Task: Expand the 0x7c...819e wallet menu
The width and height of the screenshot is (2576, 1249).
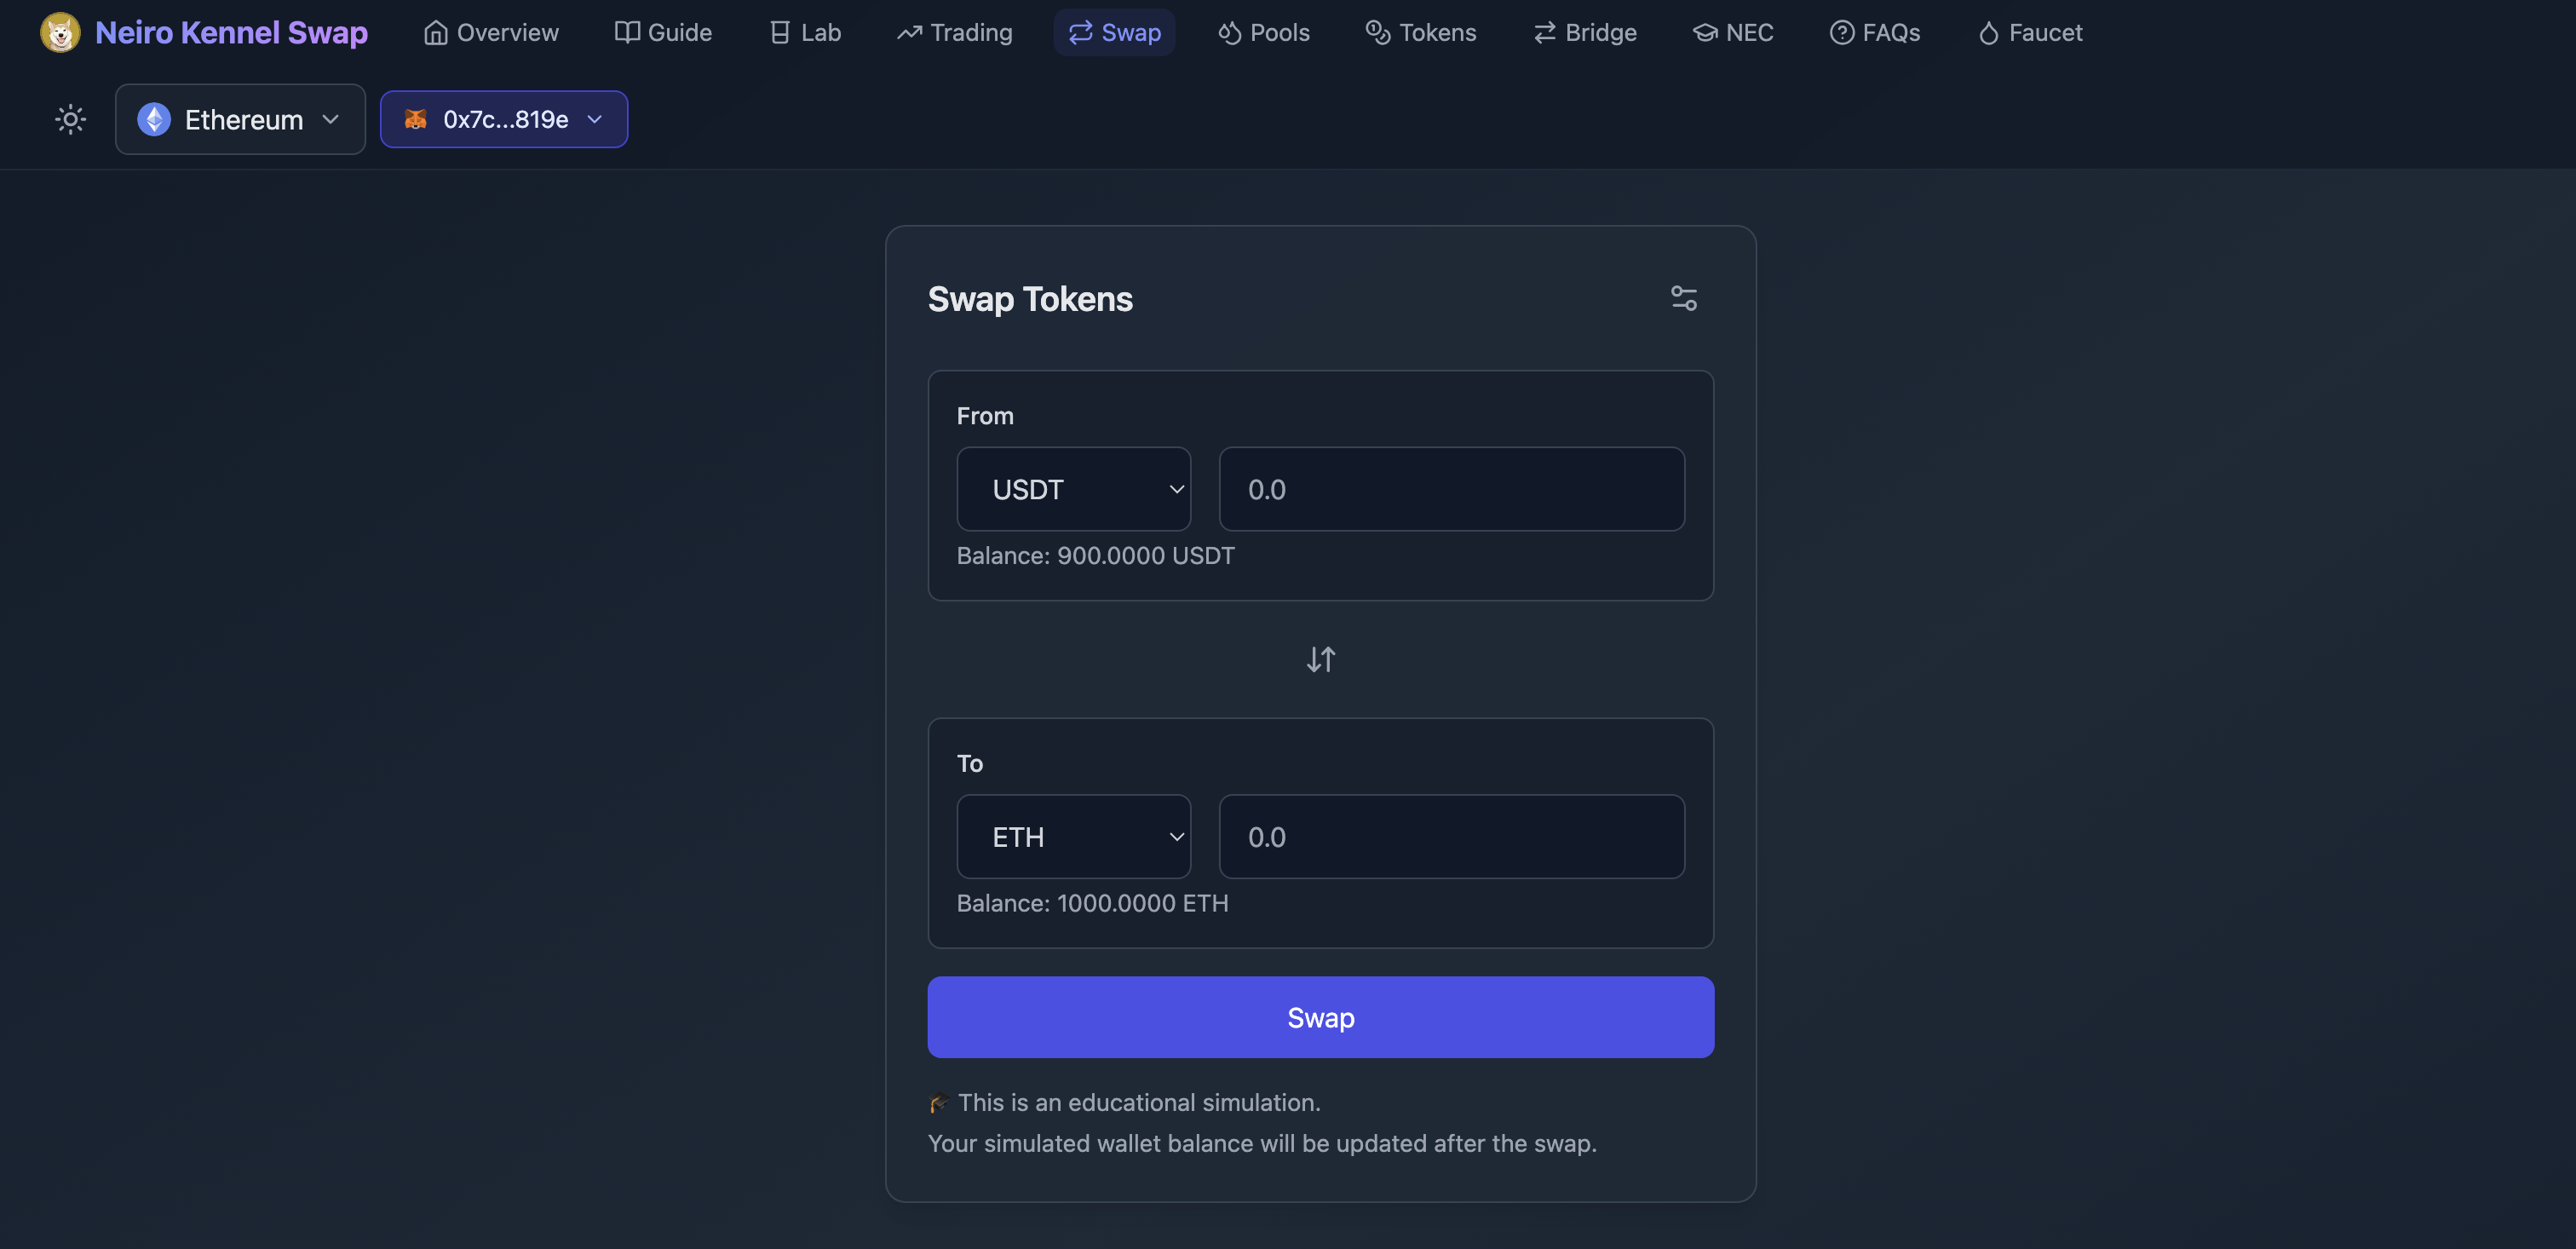Action: point(504,120)
